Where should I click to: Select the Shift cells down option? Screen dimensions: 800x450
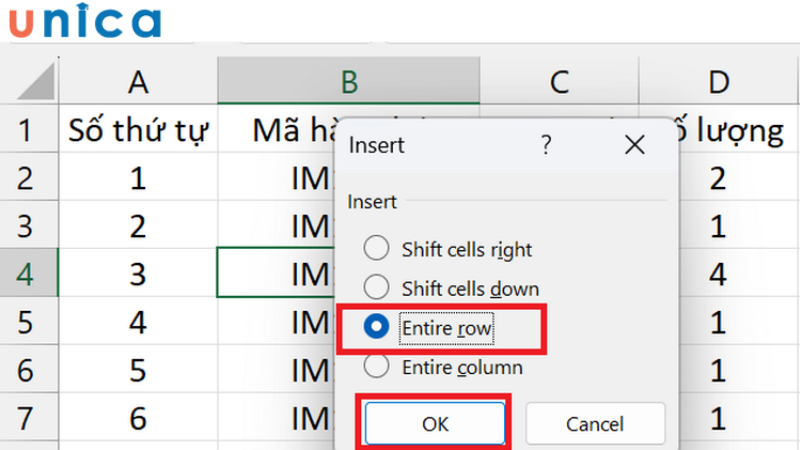376,288
